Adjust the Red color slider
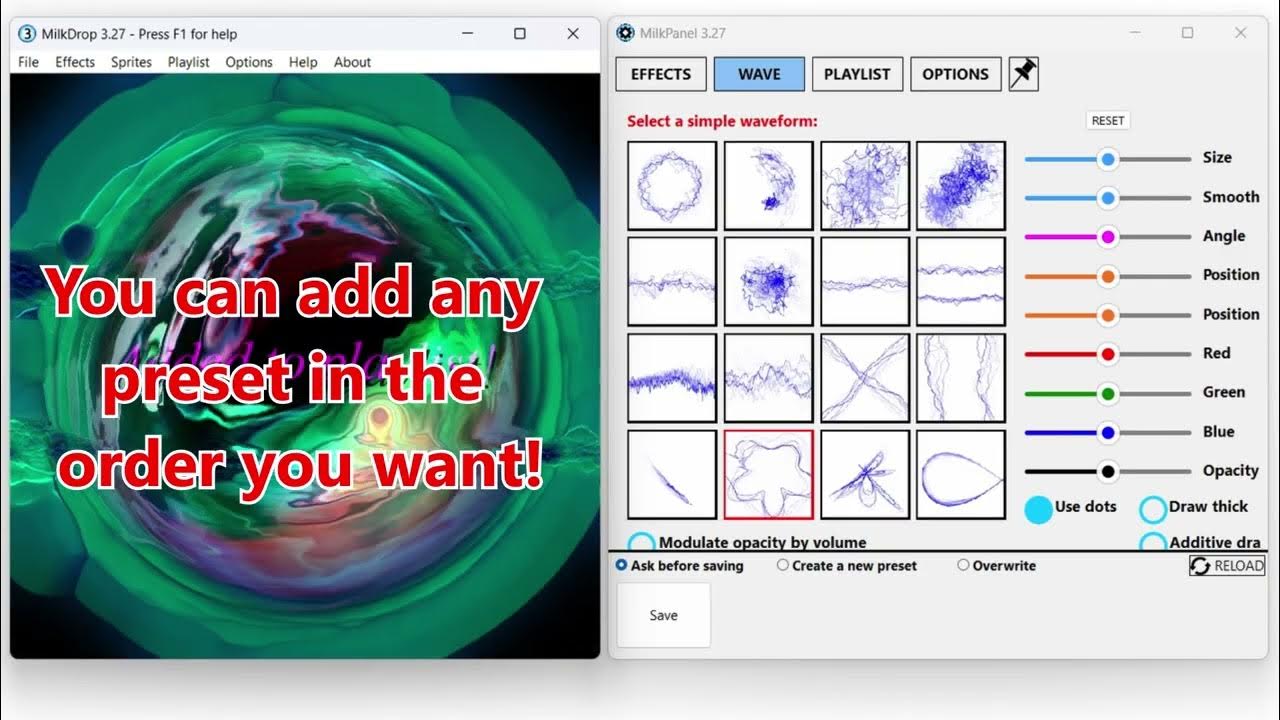 tap(1108, 354)
